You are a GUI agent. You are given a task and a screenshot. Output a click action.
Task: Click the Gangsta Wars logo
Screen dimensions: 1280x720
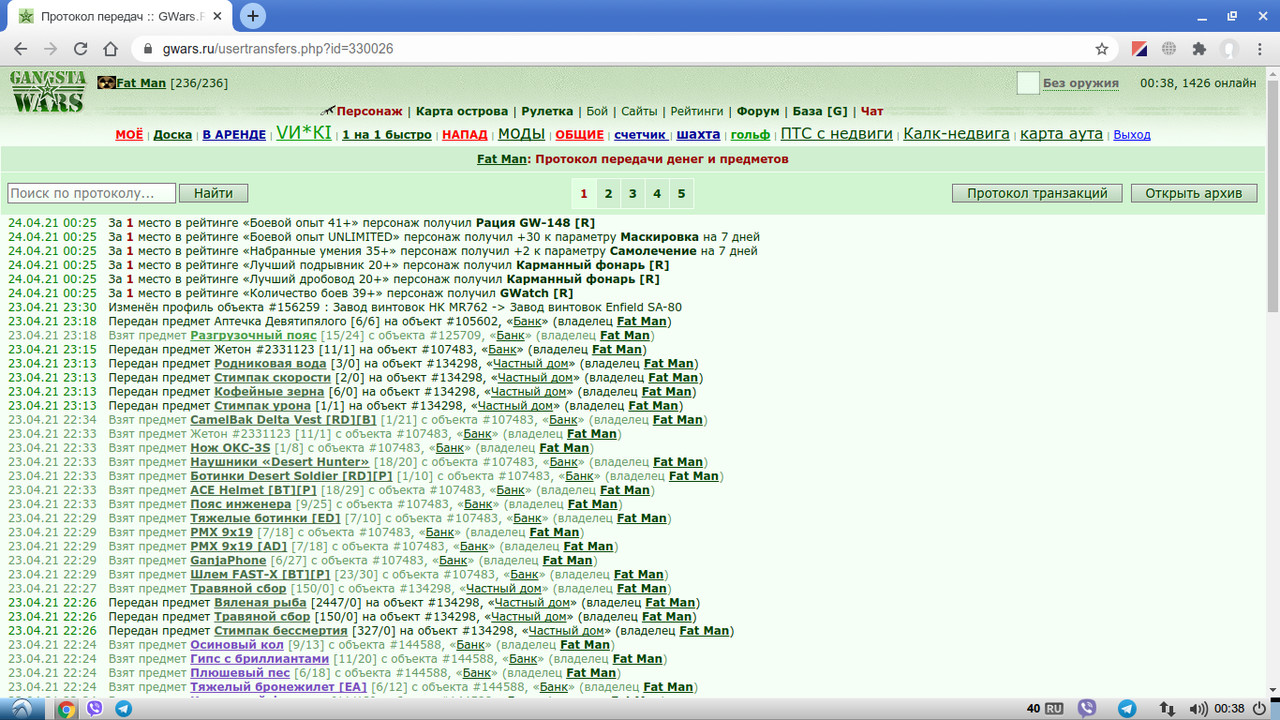click(47, 92)
